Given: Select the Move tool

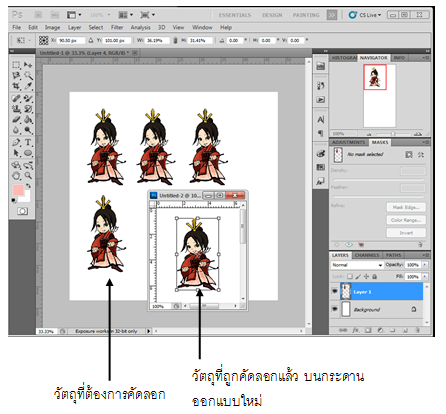Looking at the screenshot, I should click(28, 64).
